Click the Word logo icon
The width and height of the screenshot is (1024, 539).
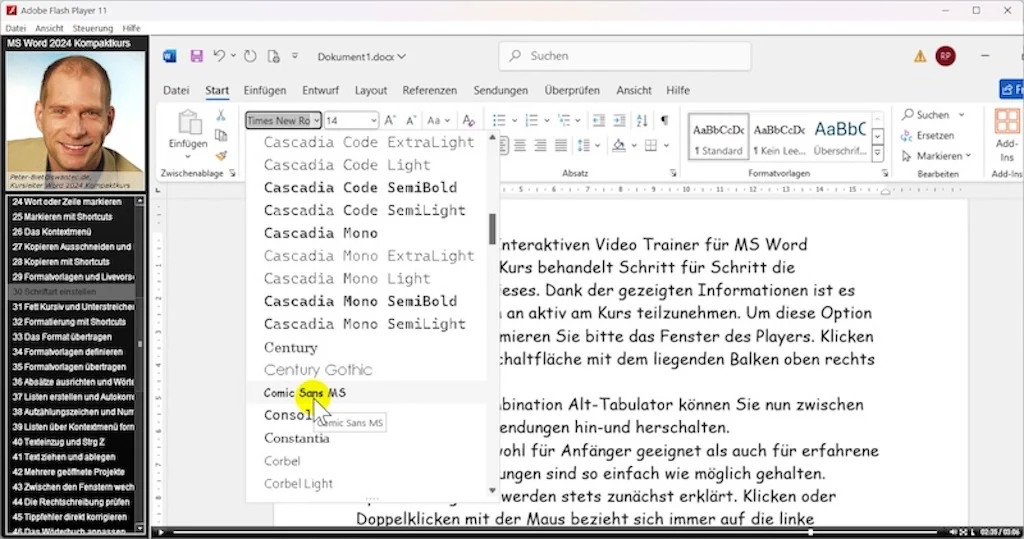(x=170, y=56)
